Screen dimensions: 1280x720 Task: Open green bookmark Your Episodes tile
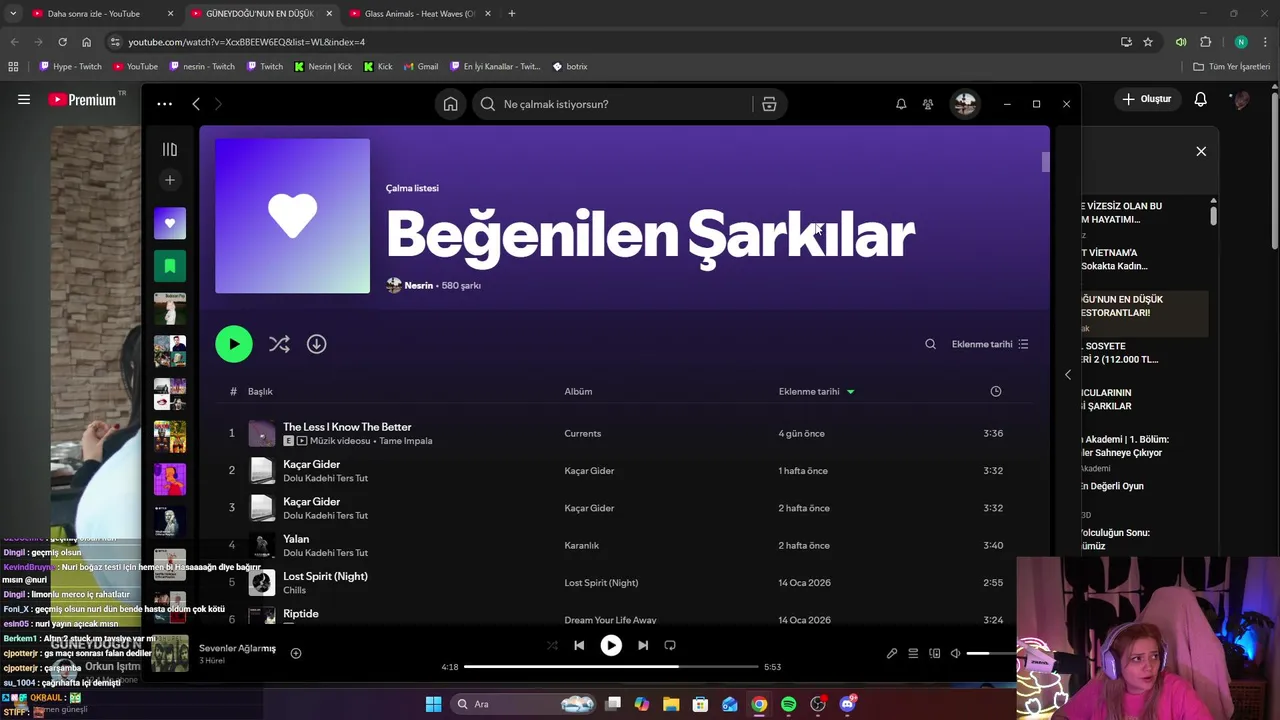[x=170, y=266]
